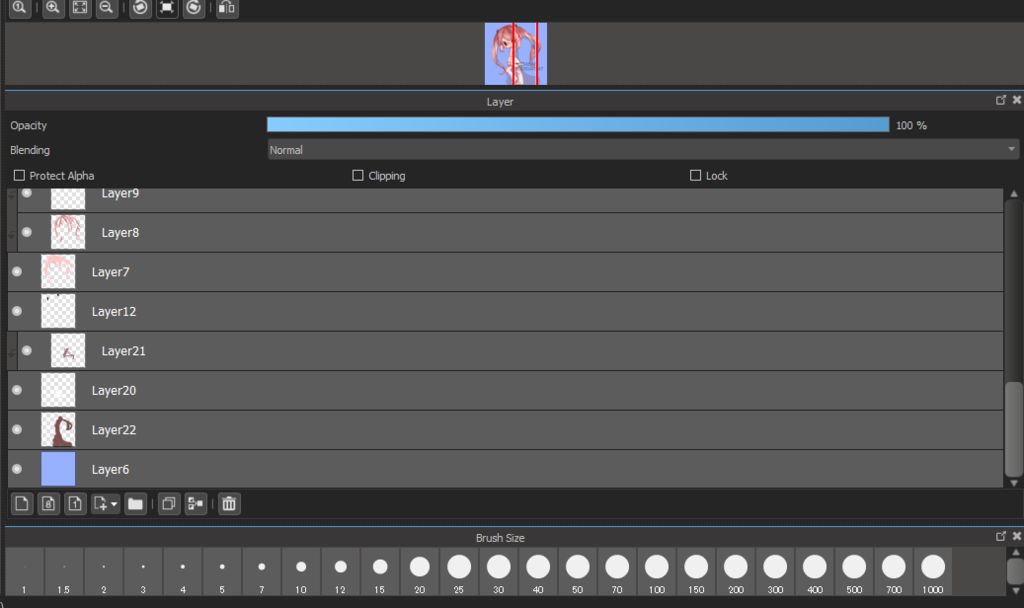The image size is (1024, 608).
Task: Rotate the canvas view right
Action: pyautogui.click(x=193, y=8)
